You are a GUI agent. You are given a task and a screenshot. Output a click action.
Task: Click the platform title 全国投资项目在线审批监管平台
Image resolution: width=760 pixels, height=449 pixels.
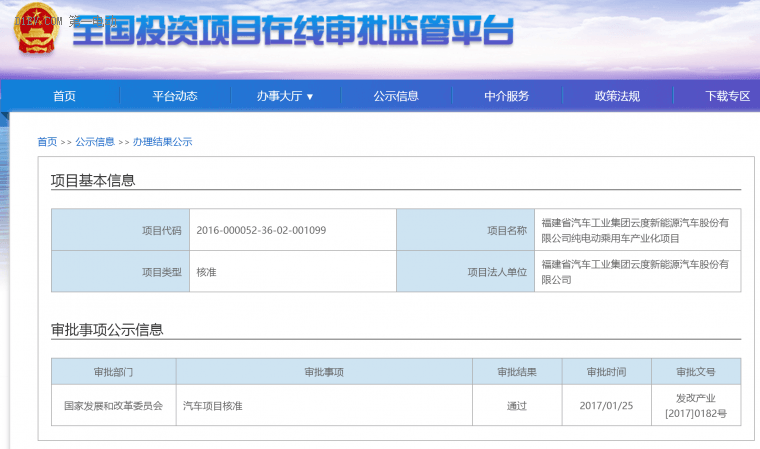[x=293, y=31]
